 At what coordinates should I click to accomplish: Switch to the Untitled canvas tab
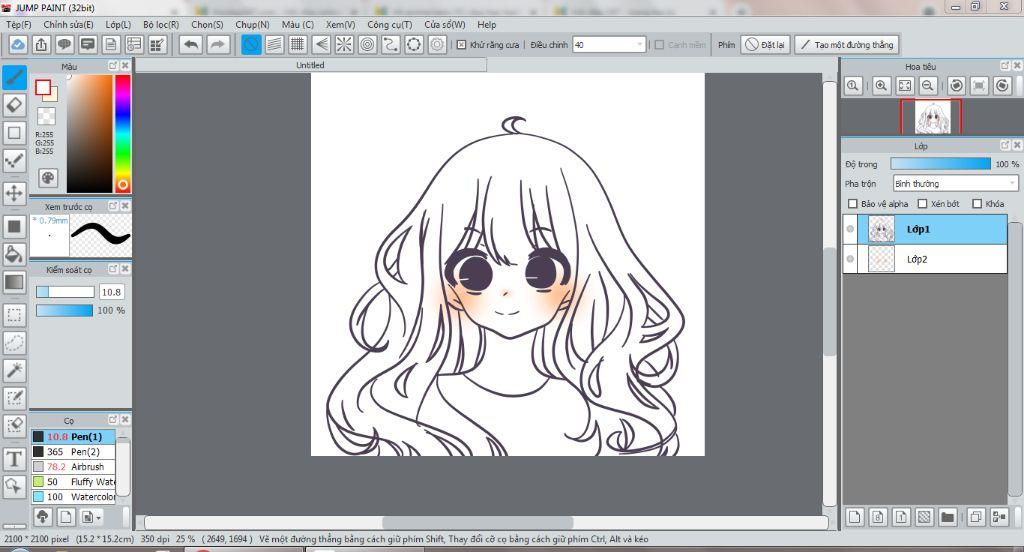click(310, 65)
